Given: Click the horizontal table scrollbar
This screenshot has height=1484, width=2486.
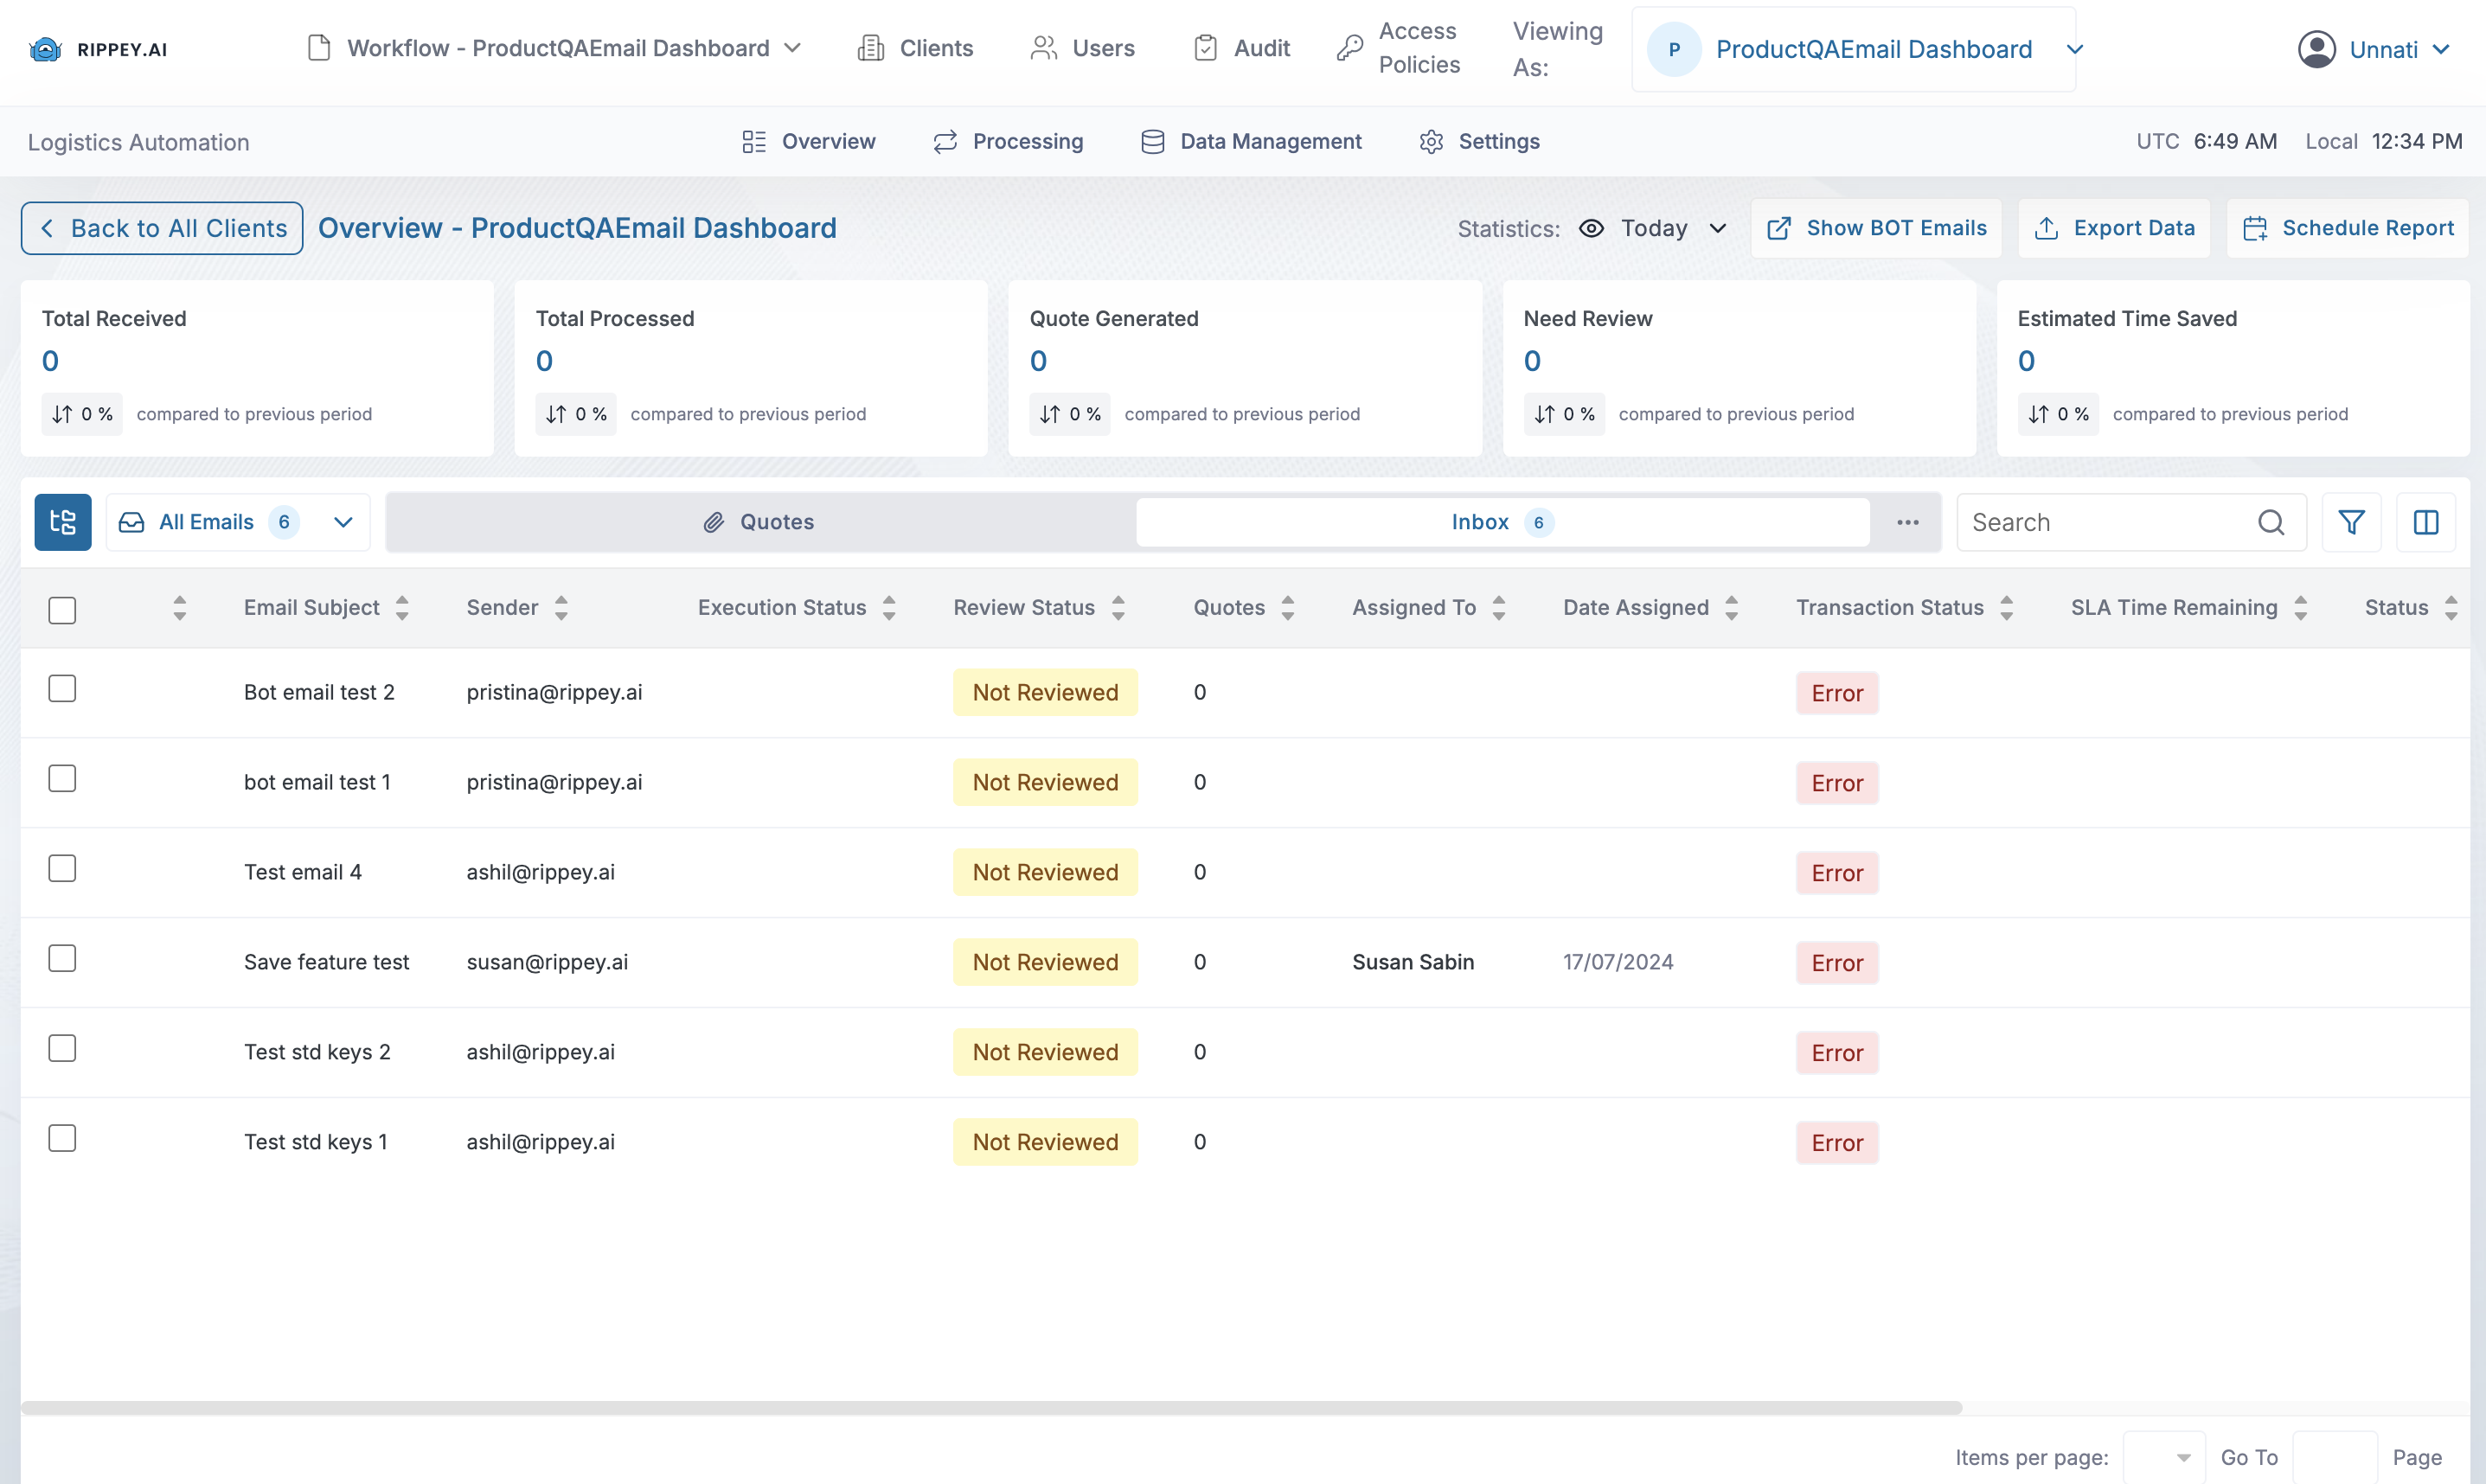Looking at the screenshot, I should tap(990, 1408).
